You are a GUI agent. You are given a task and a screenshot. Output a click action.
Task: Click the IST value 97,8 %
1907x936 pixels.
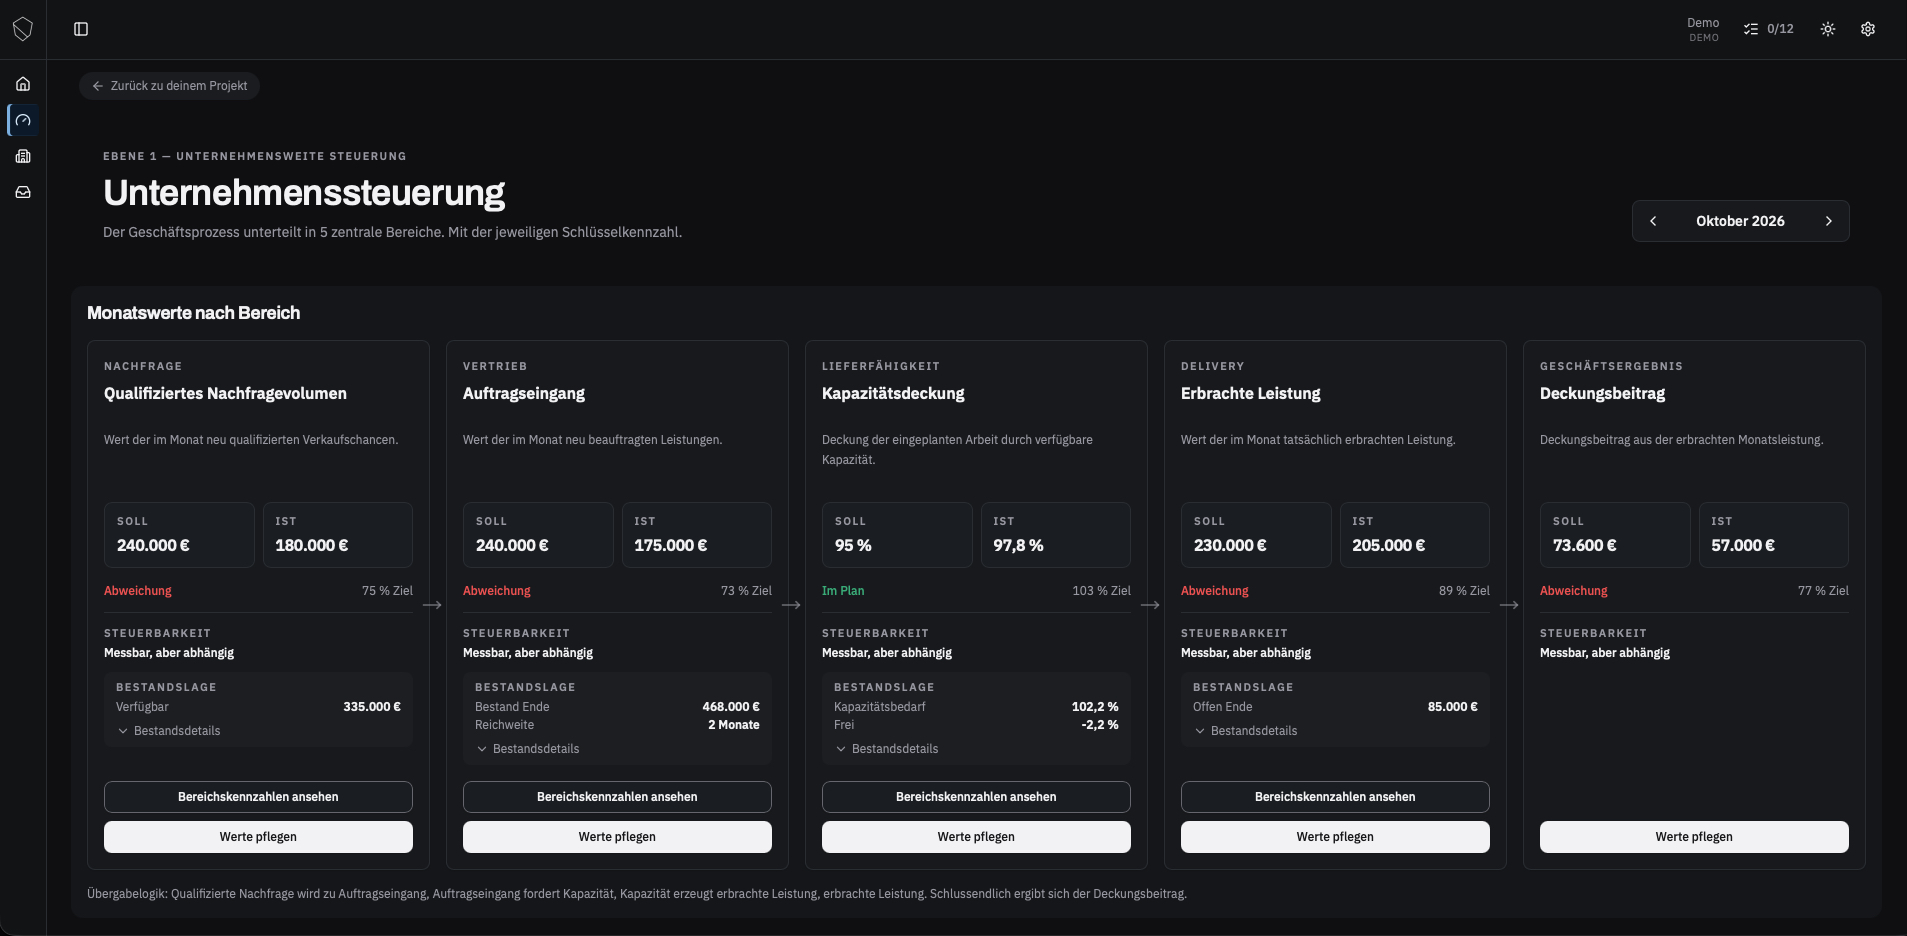coord(1018,546)
